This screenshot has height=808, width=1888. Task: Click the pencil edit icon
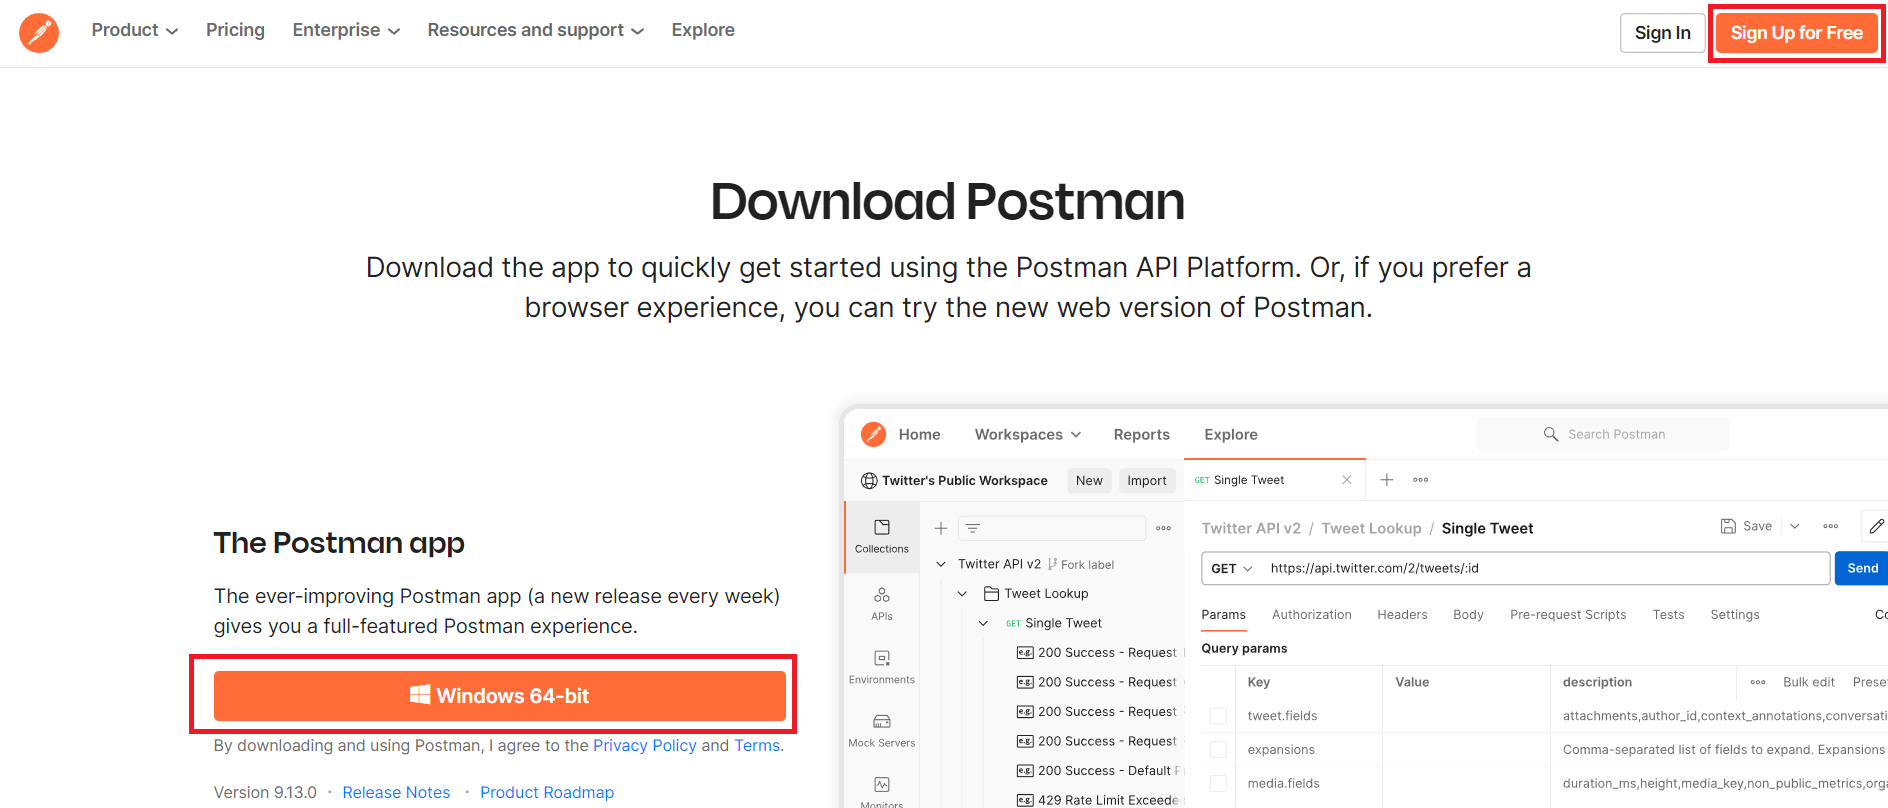(1876, 526)
